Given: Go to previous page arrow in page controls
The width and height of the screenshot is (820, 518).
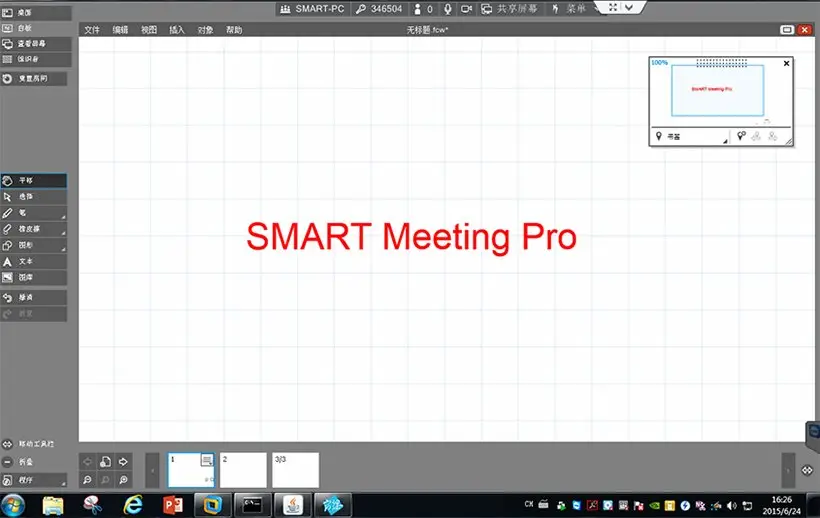Looking at the screenshot, I should coord(87,462).
